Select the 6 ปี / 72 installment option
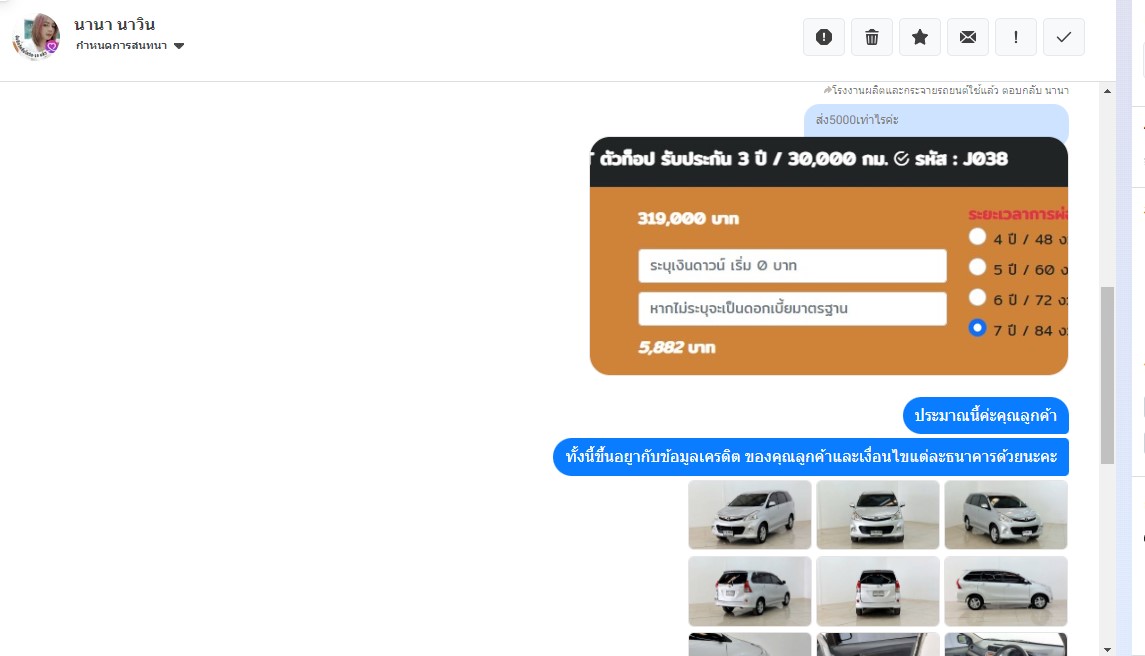This screenshot has height=656, width=1145. coord(977,297)
